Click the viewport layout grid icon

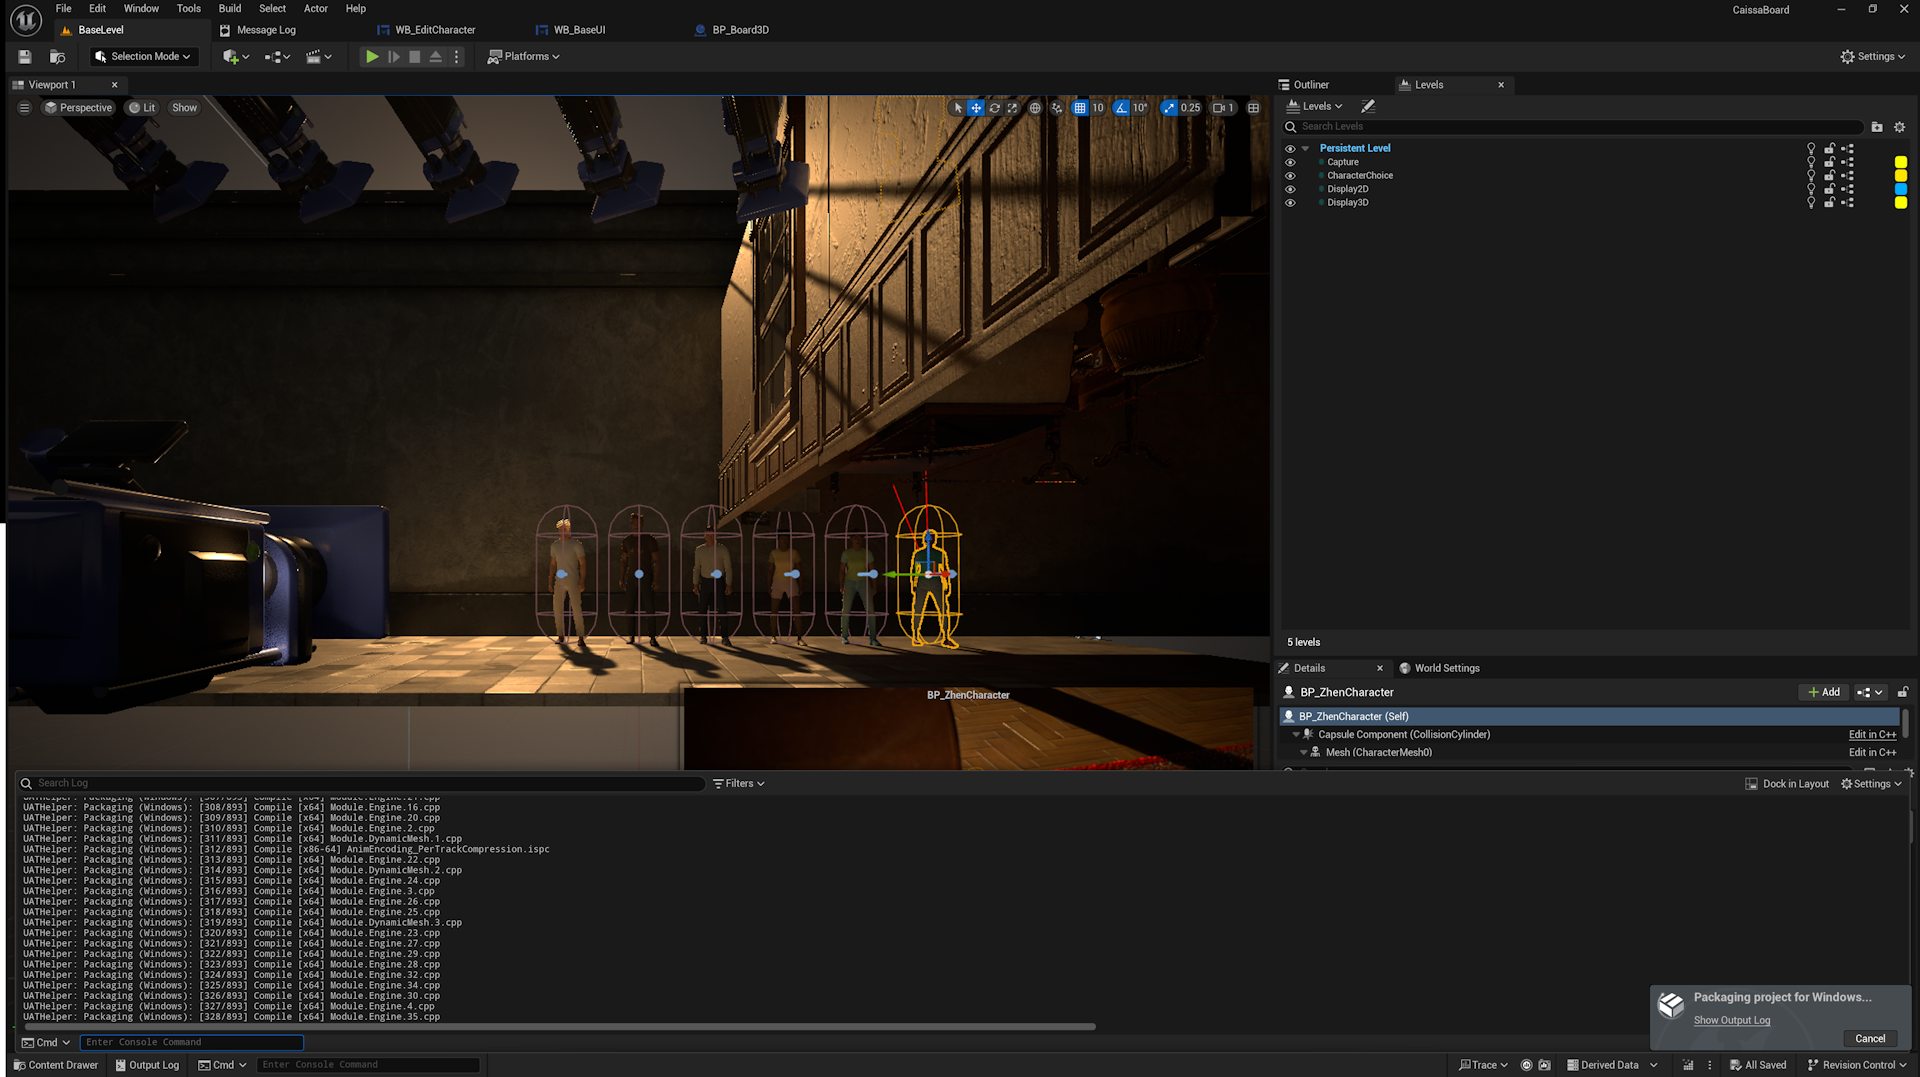coord(1253,108)
